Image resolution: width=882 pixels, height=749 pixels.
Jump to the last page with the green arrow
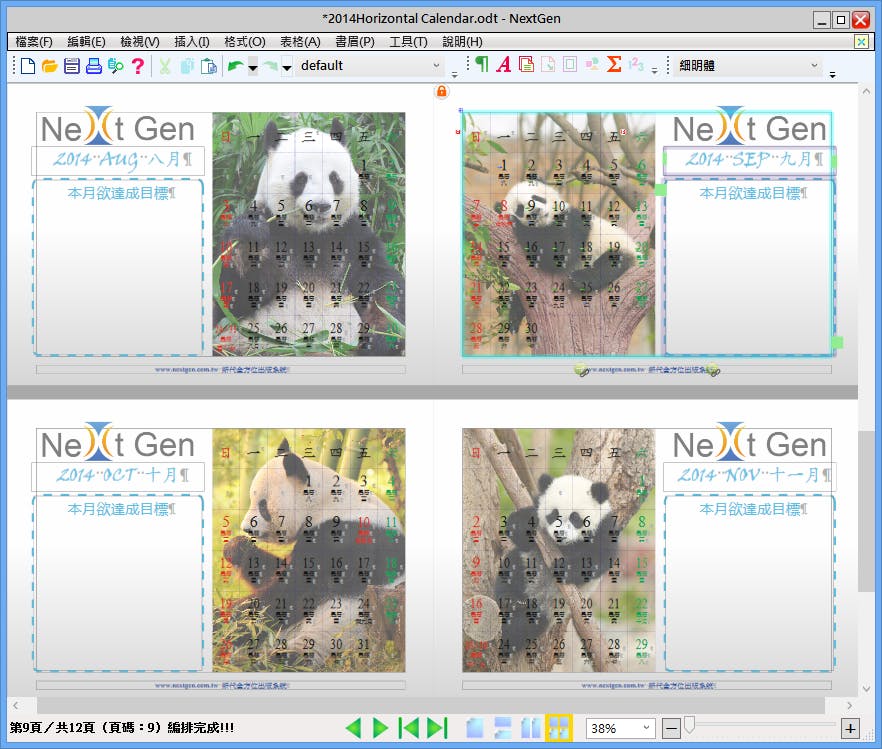click(x=433, y=729)
